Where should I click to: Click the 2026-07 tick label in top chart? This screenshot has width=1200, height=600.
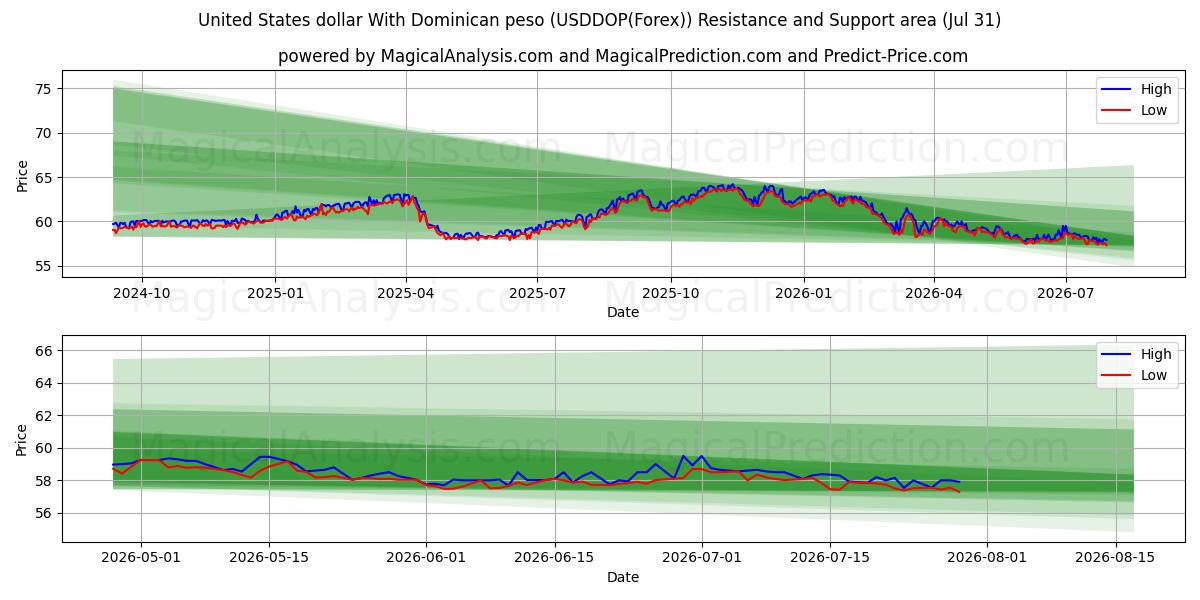pos(1065,293)
